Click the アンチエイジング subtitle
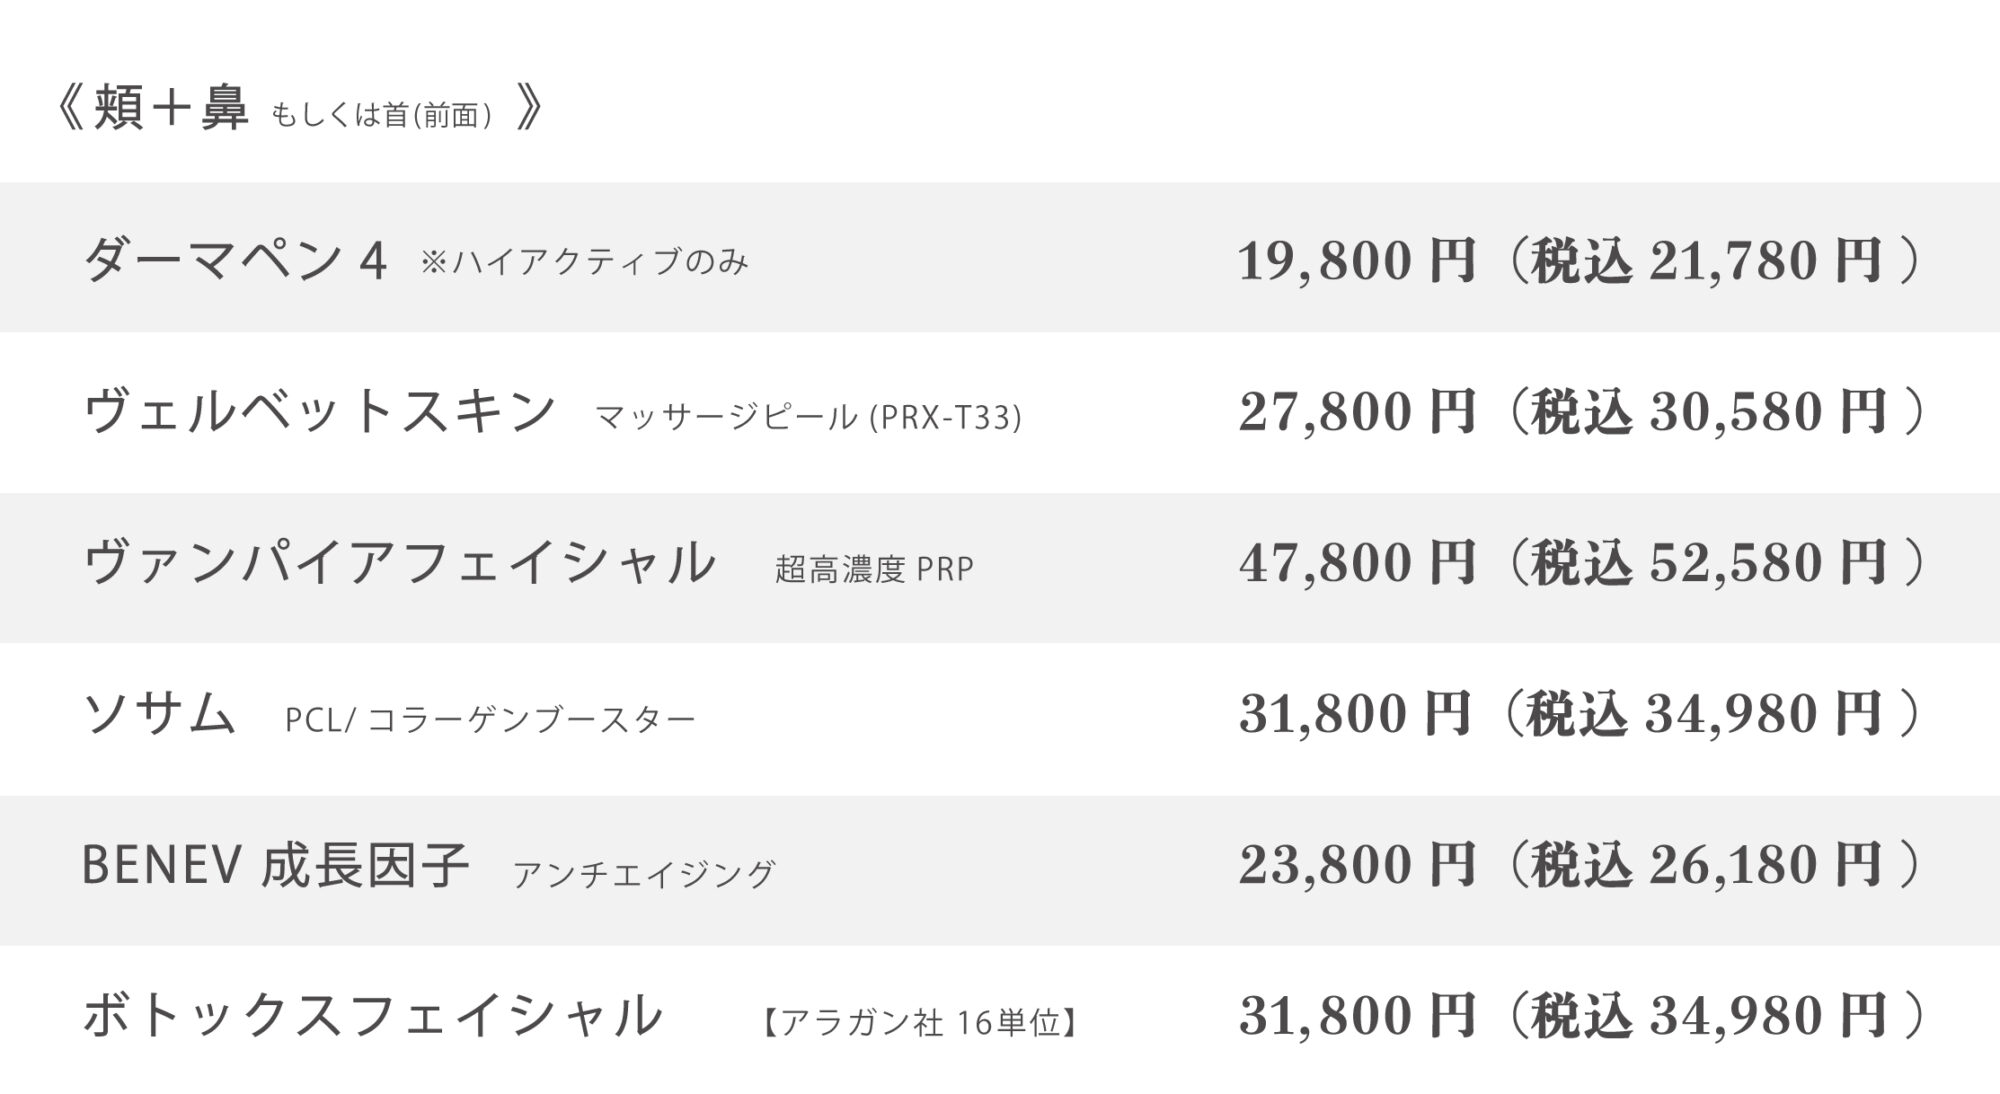This screenshot has height=1094, width=2000. [644, 874]
